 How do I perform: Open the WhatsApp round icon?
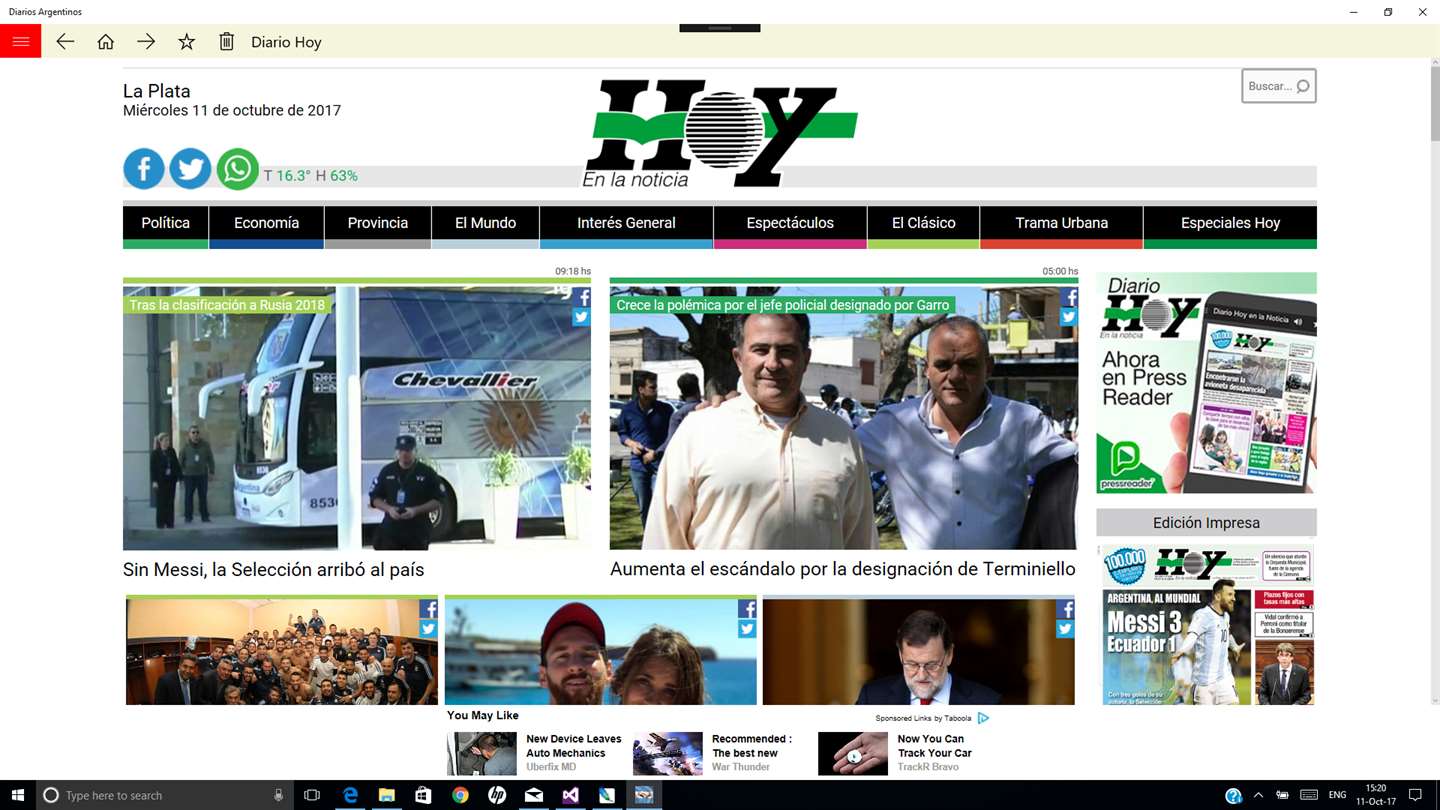237,169
